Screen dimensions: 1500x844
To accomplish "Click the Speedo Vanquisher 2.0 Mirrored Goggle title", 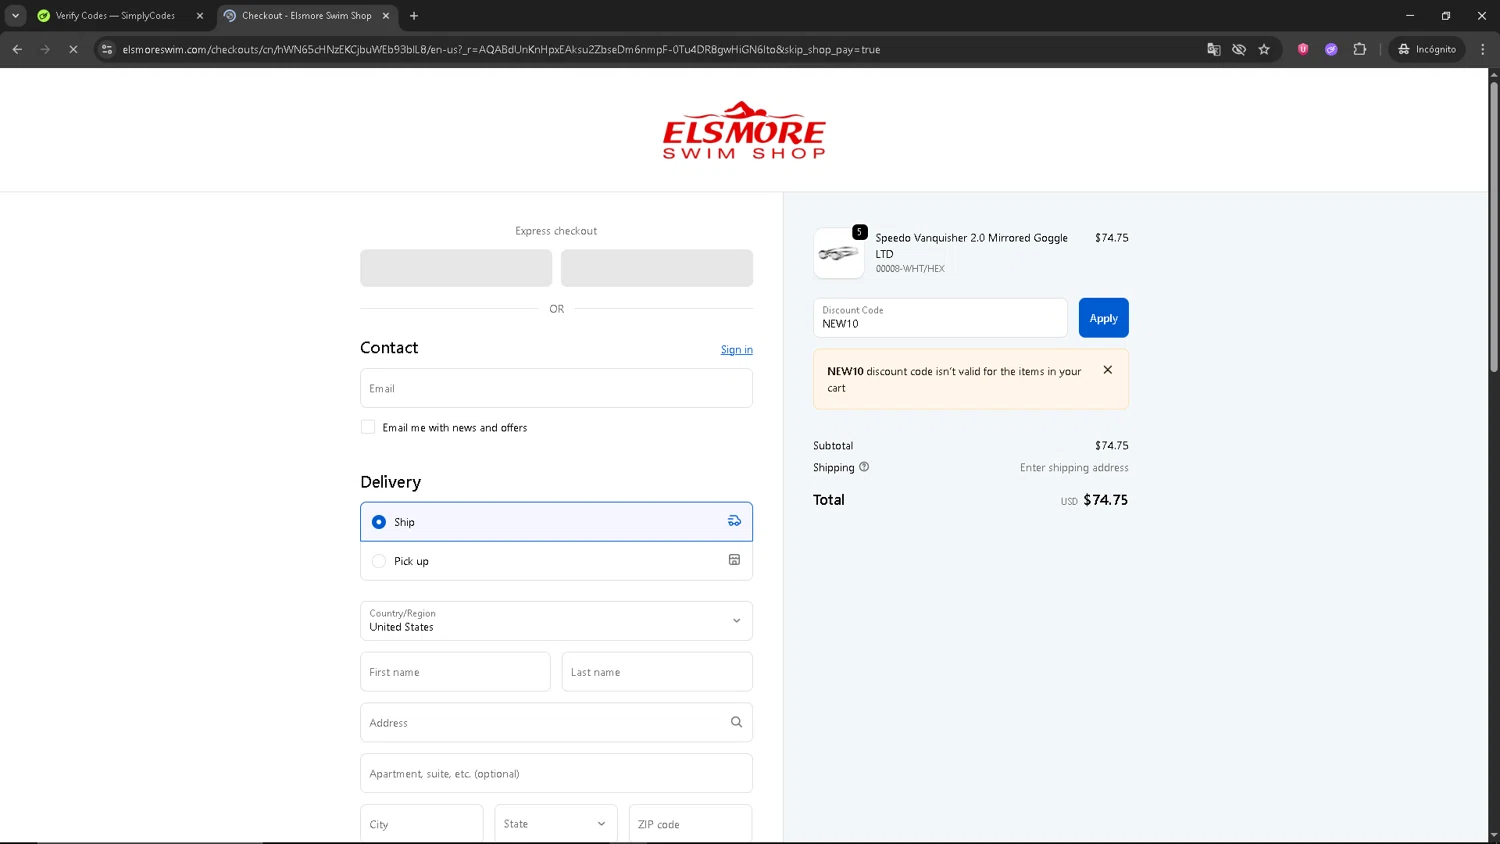I will tap(972, 246).
